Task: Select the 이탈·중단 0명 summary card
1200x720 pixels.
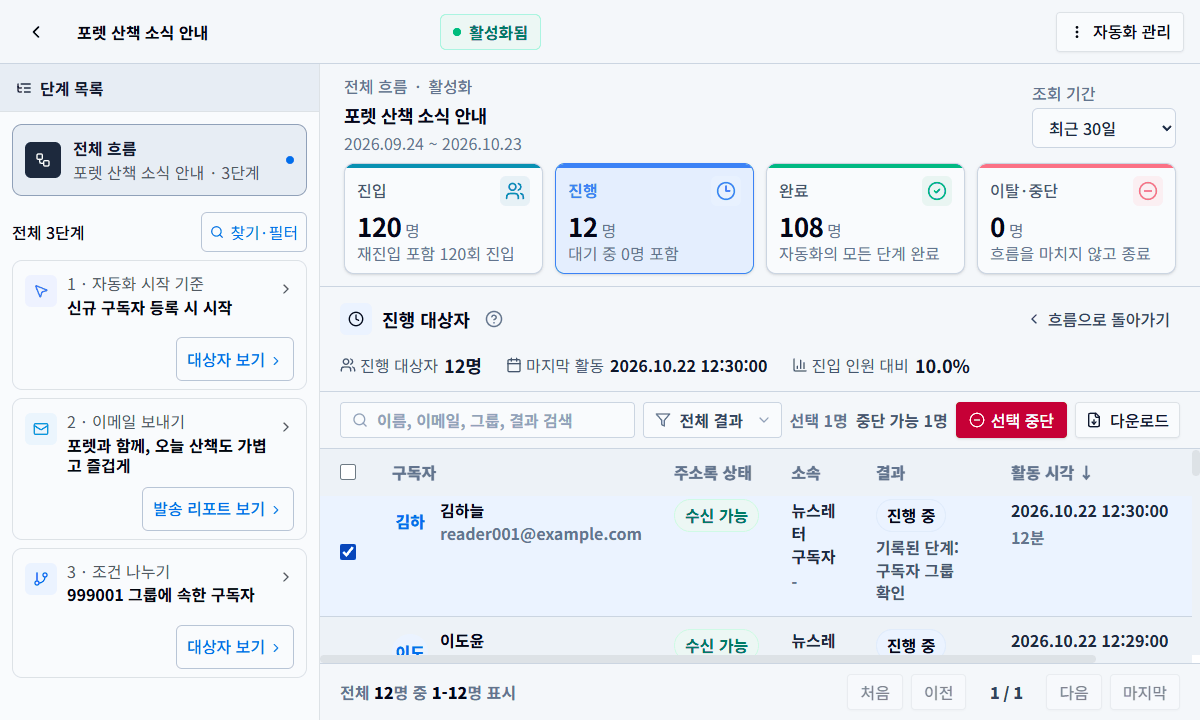Action: point(1076,219)
